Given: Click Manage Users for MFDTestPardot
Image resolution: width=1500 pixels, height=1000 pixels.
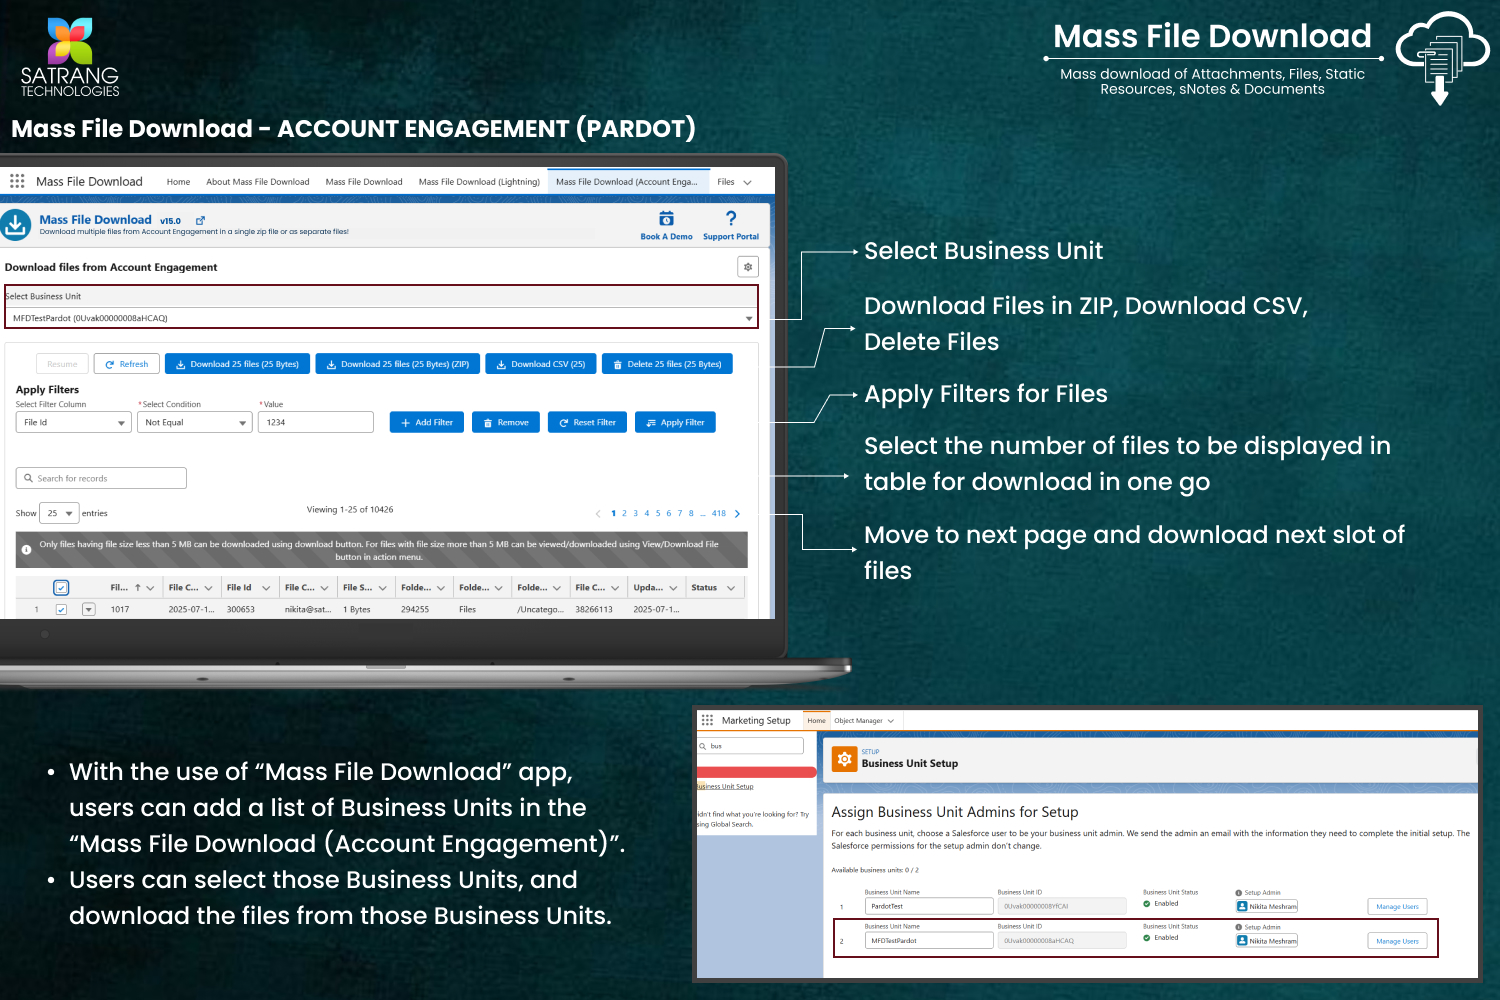Looking at the screenshot, I should tap(1397, 941).
